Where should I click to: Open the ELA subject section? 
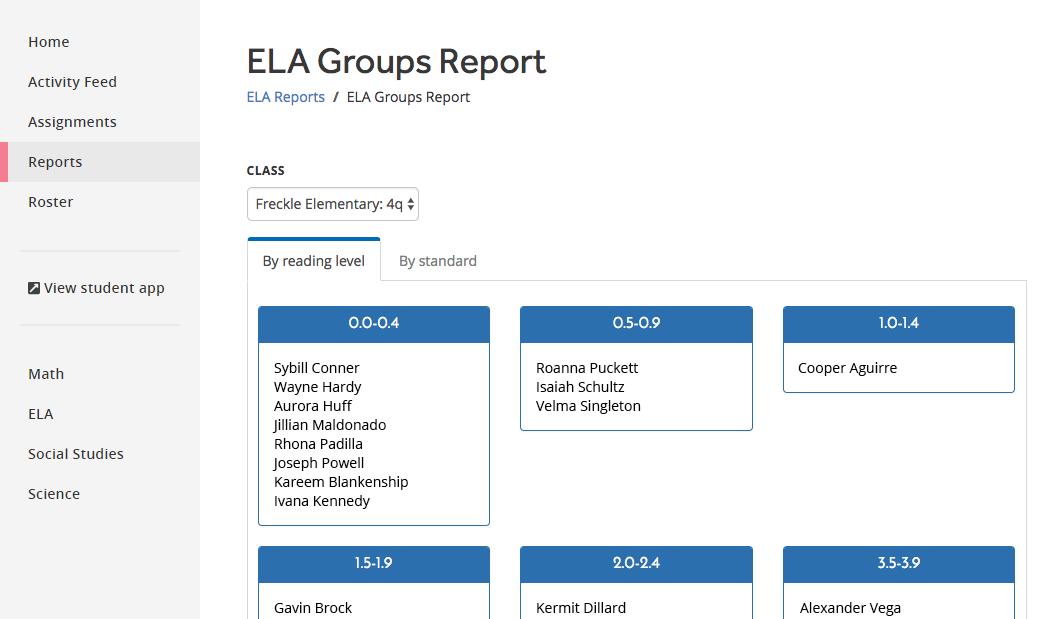(x=40, y=414)
